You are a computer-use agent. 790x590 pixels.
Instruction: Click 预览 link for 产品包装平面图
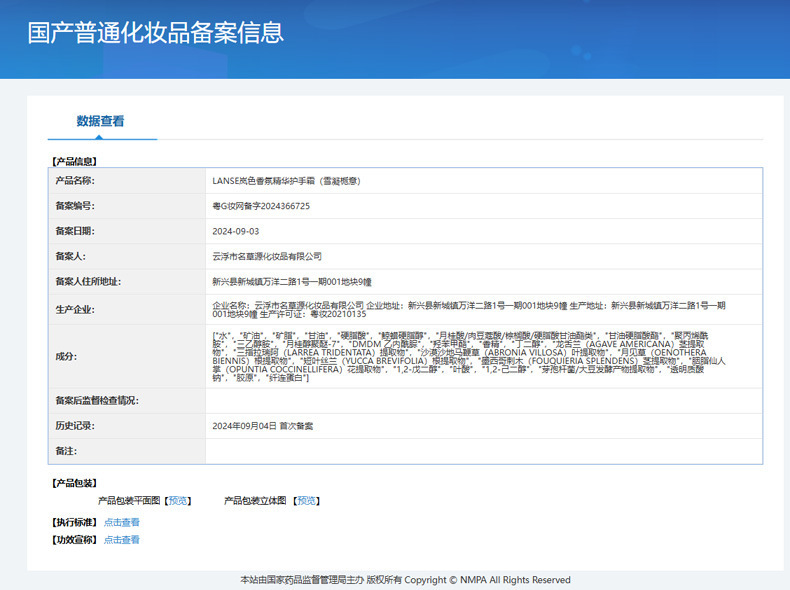pos(178,500)
